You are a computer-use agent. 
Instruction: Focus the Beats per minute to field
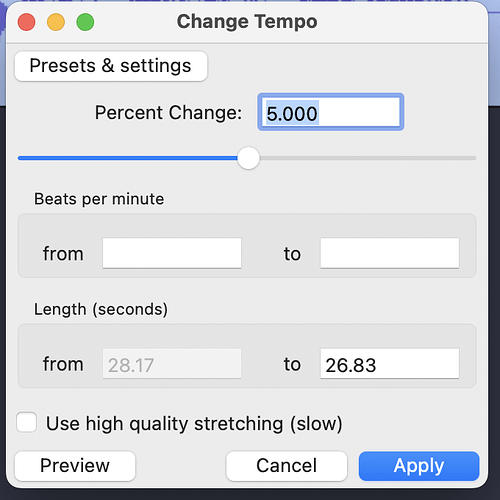coord(390,253)
